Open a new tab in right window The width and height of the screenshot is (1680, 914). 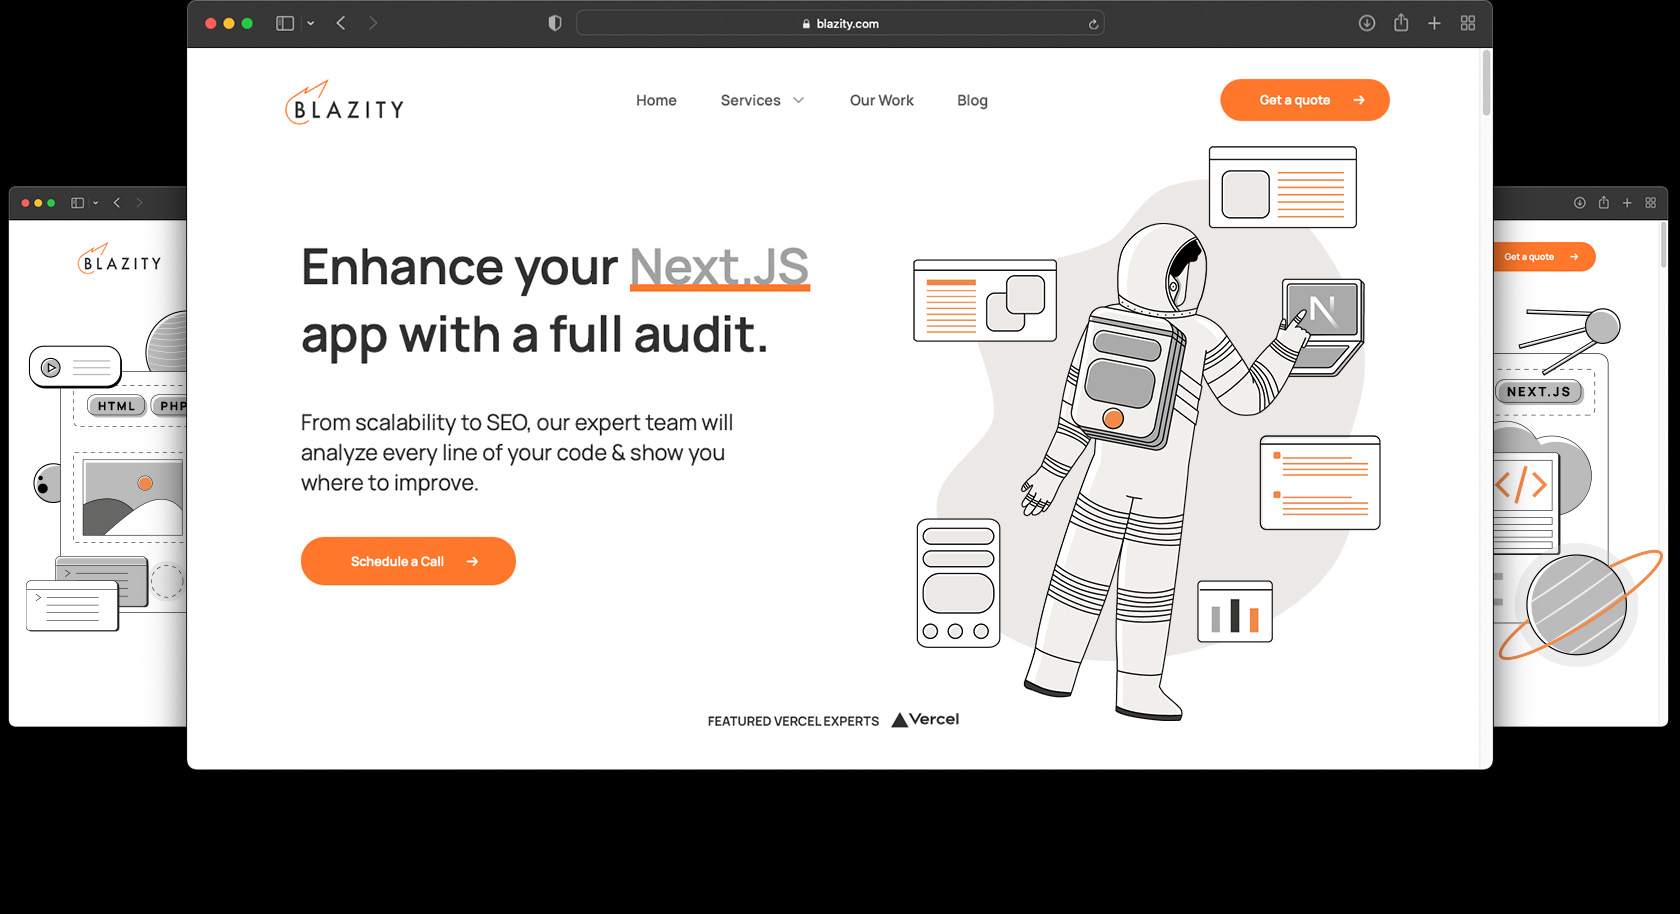1627,203
